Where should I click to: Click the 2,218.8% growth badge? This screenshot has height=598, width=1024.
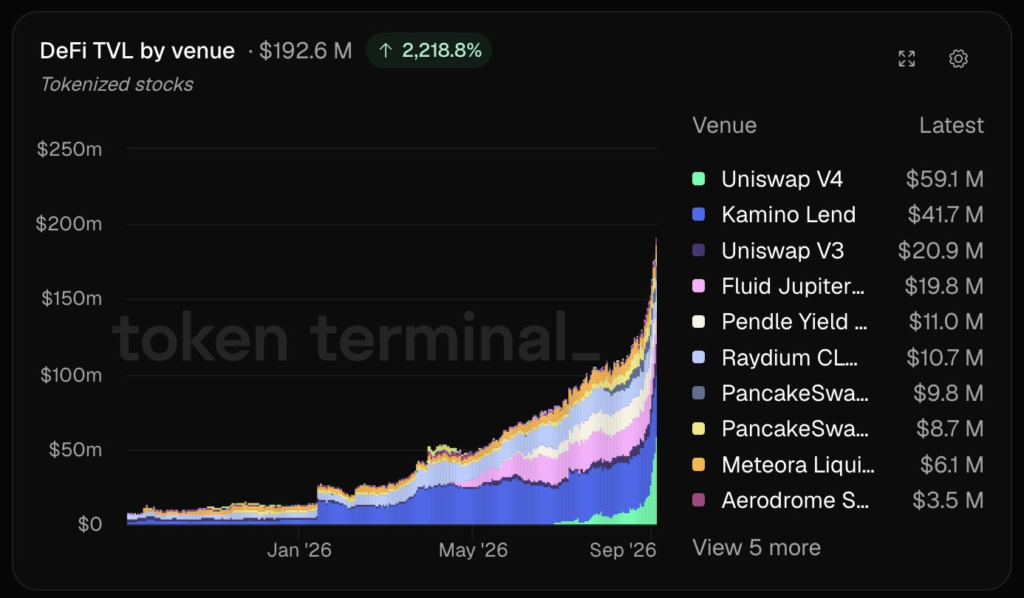(429, 50)
